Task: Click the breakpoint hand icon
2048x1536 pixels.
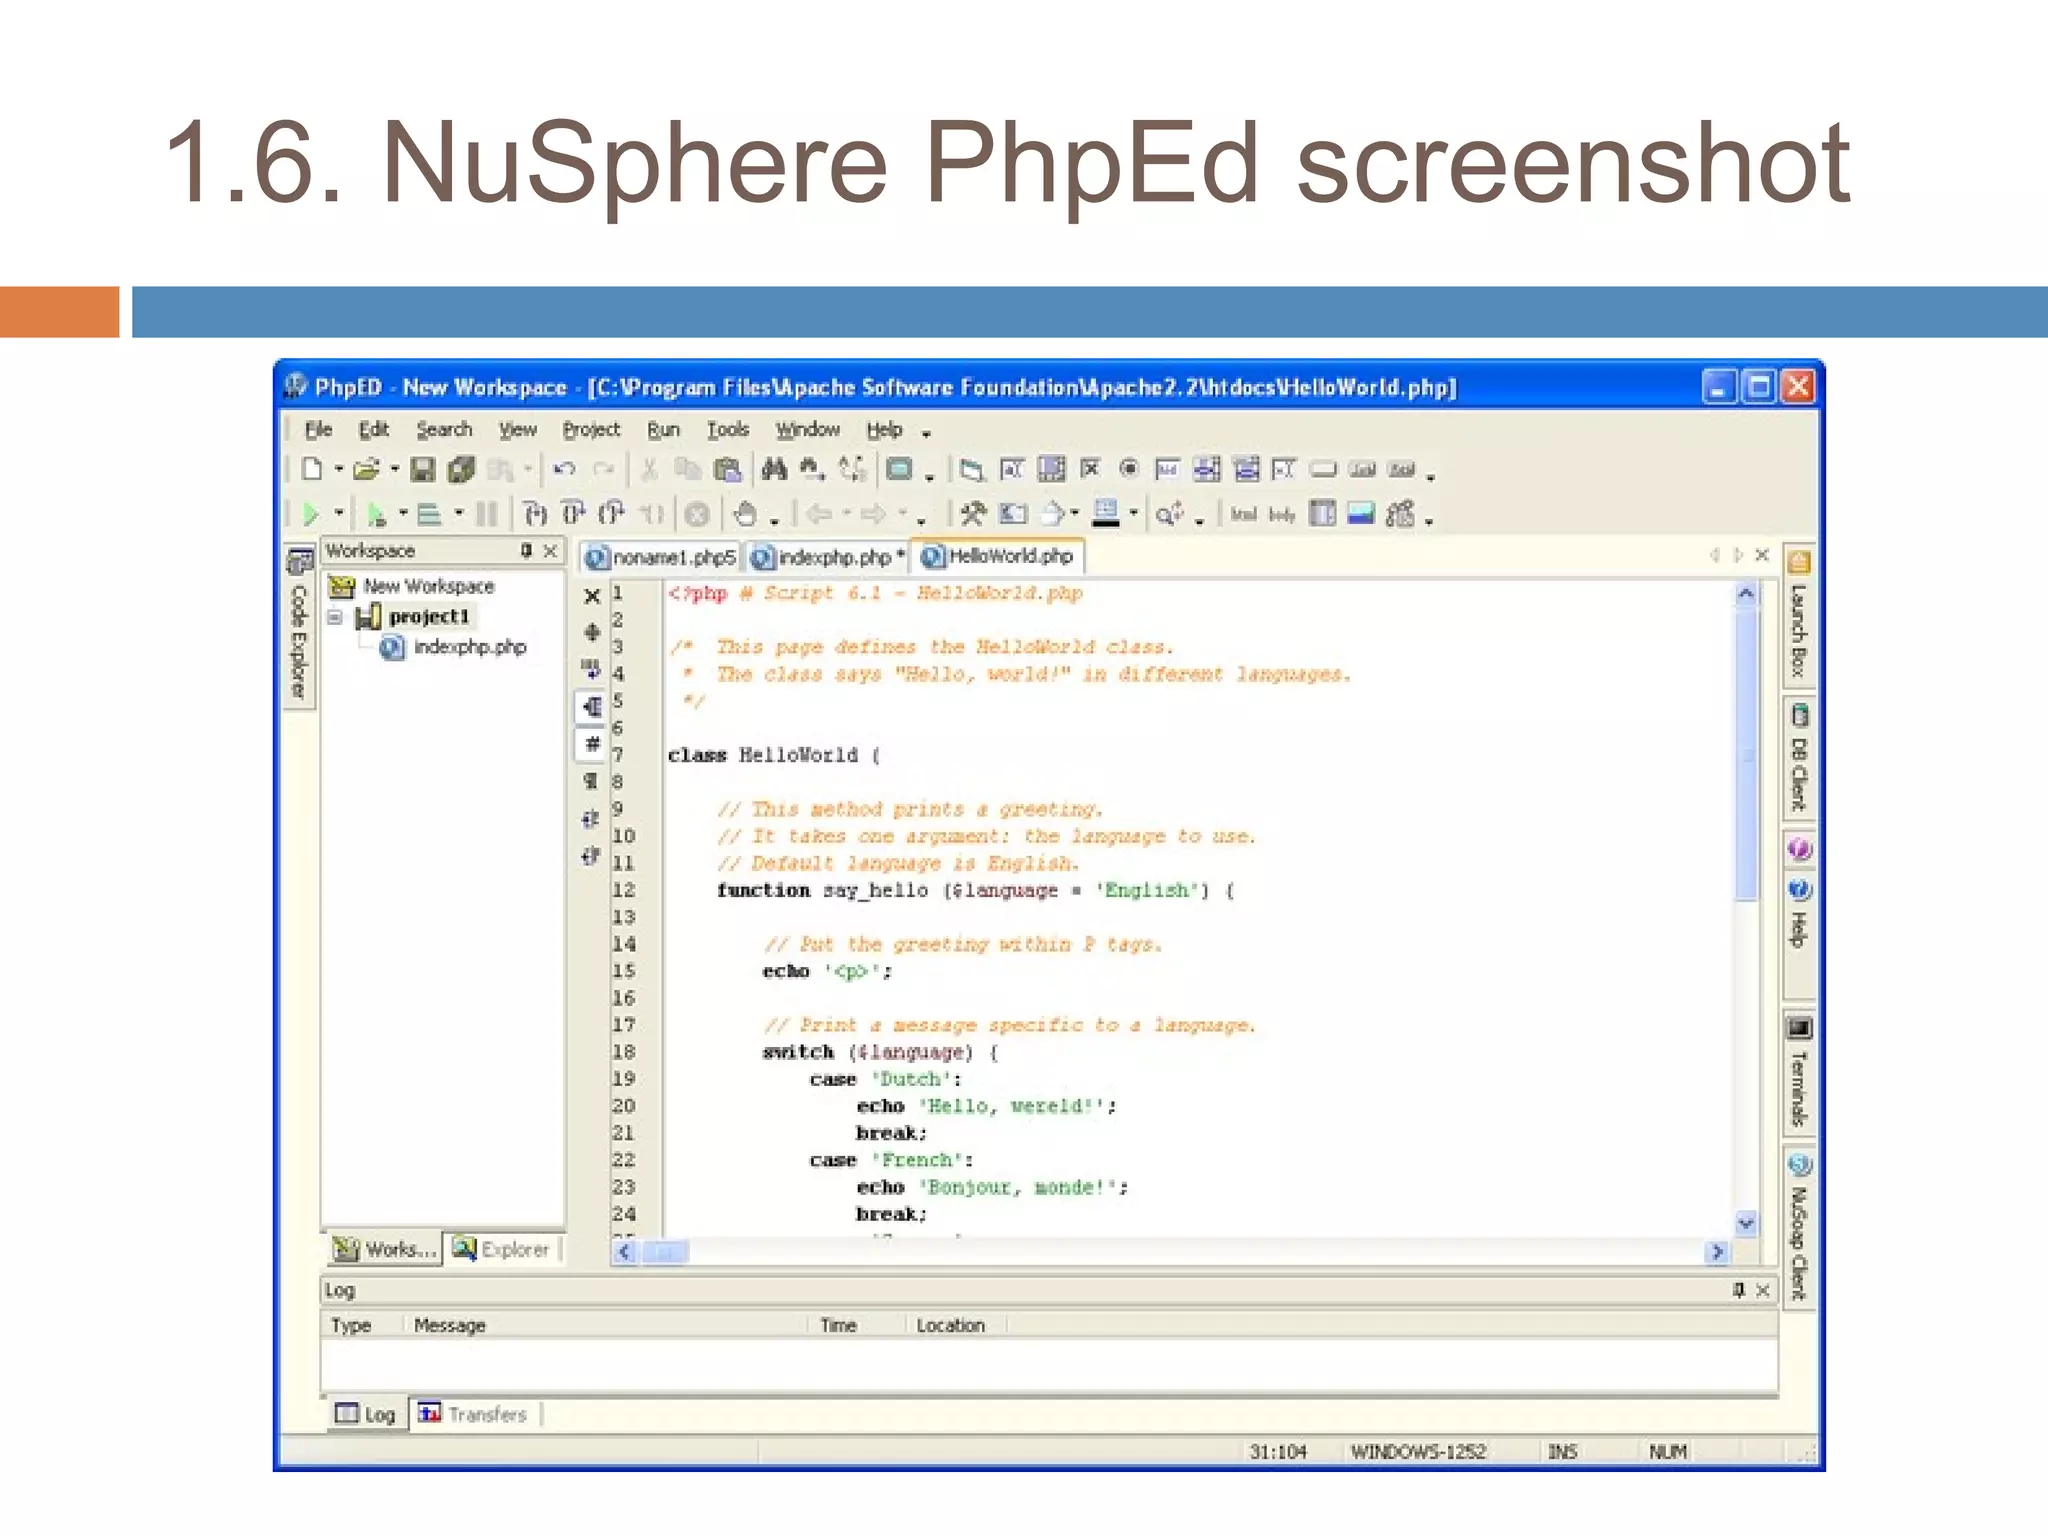Action: (x=746, y=514)
